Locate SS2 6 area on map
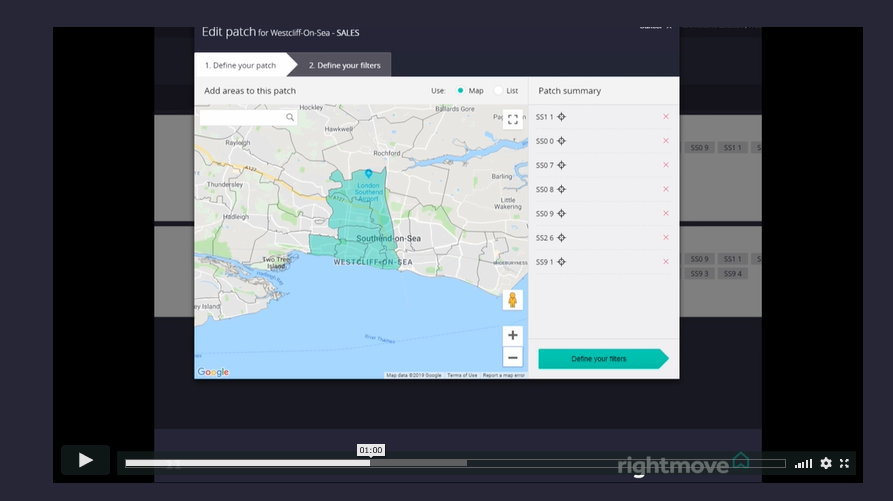The image size is (893, 501). tap(562, 238)
